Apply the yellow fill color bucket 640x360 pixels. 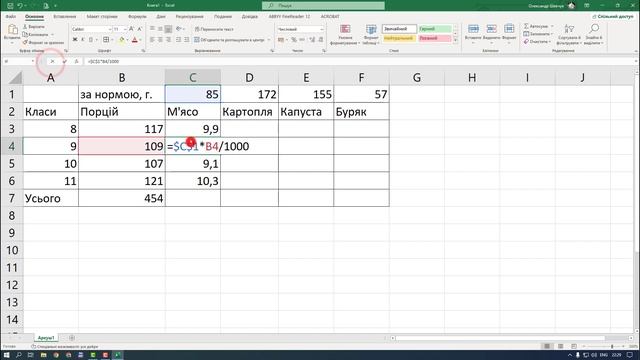pos(121,40)
